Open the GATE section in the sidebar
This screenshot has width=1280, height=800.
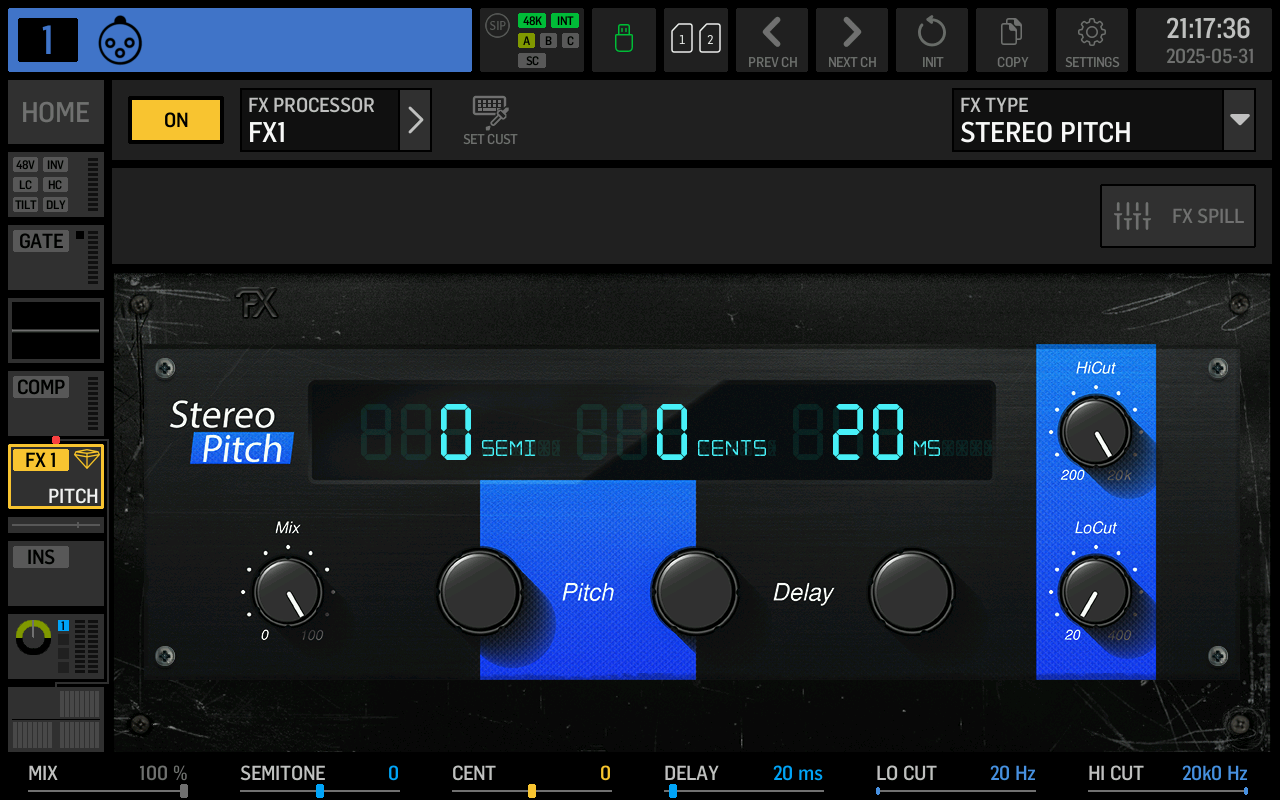point(55,256)
